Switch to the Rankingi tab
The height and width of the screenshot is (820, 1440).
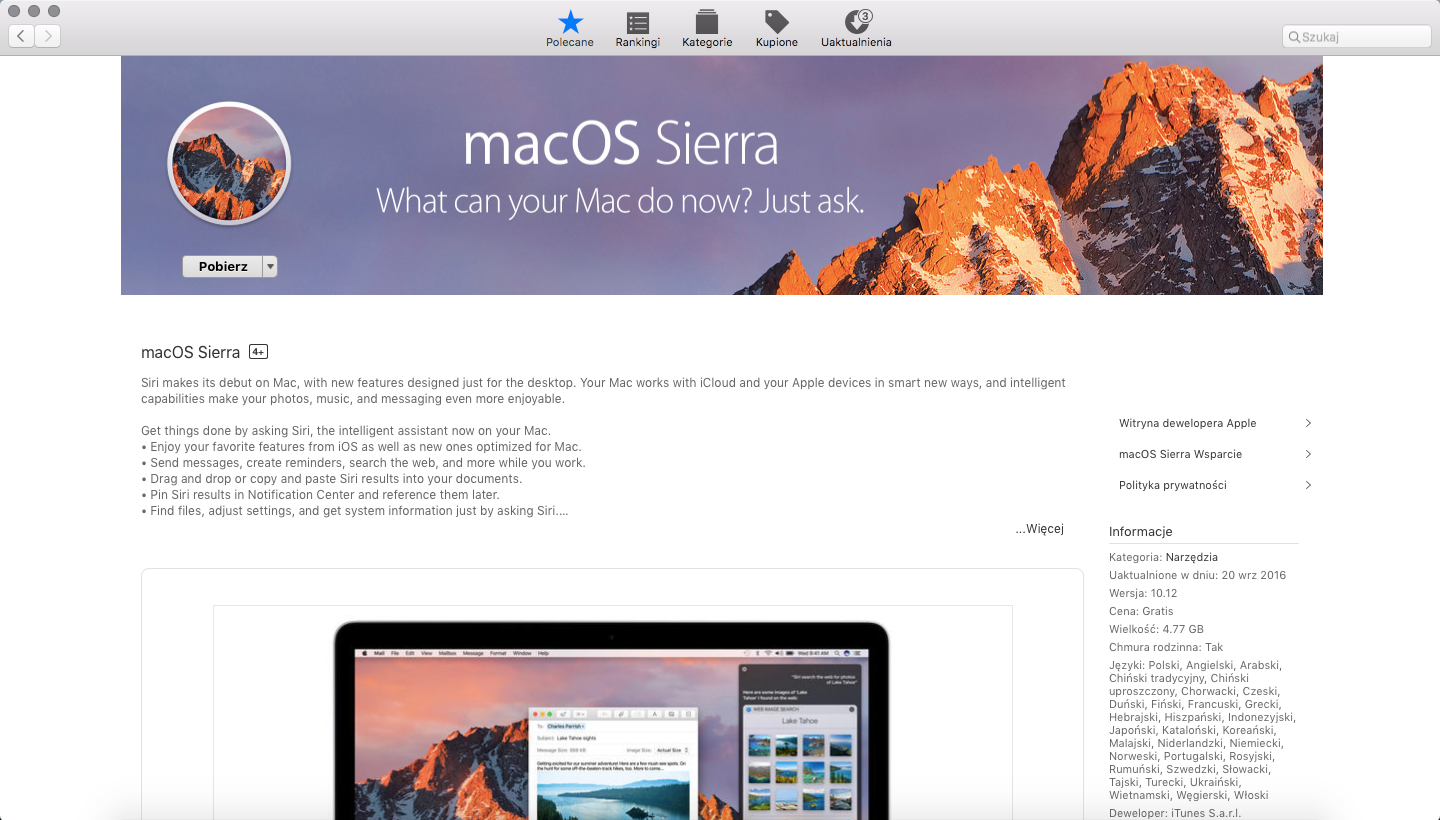(x=638, y=29)
